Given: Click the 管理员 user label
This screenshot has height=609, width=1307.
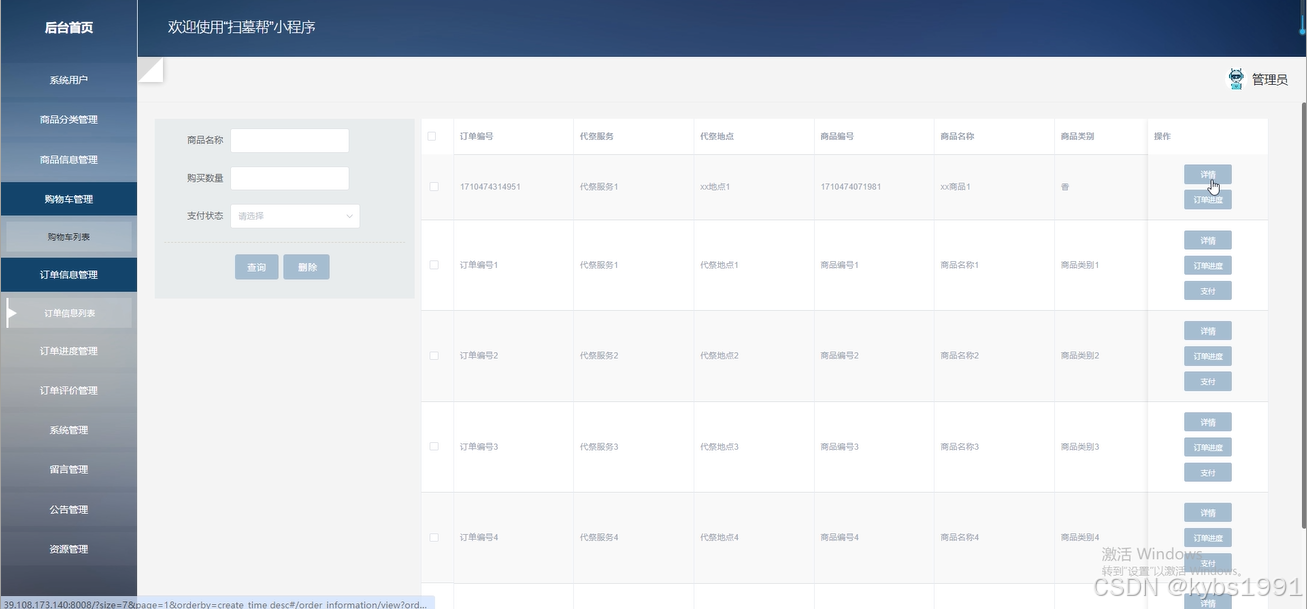Looking at the screenshot, I should 1270,80.
